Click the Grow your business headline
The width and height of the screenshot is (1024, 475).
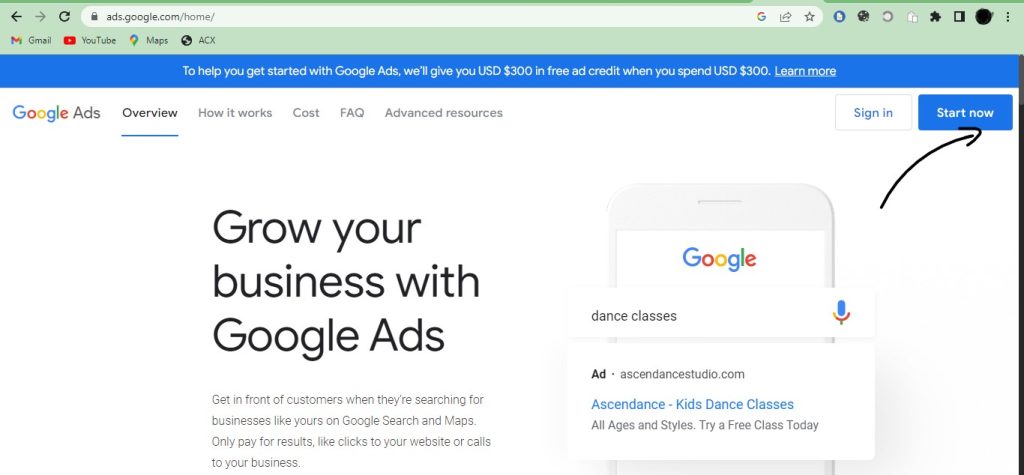346,282
